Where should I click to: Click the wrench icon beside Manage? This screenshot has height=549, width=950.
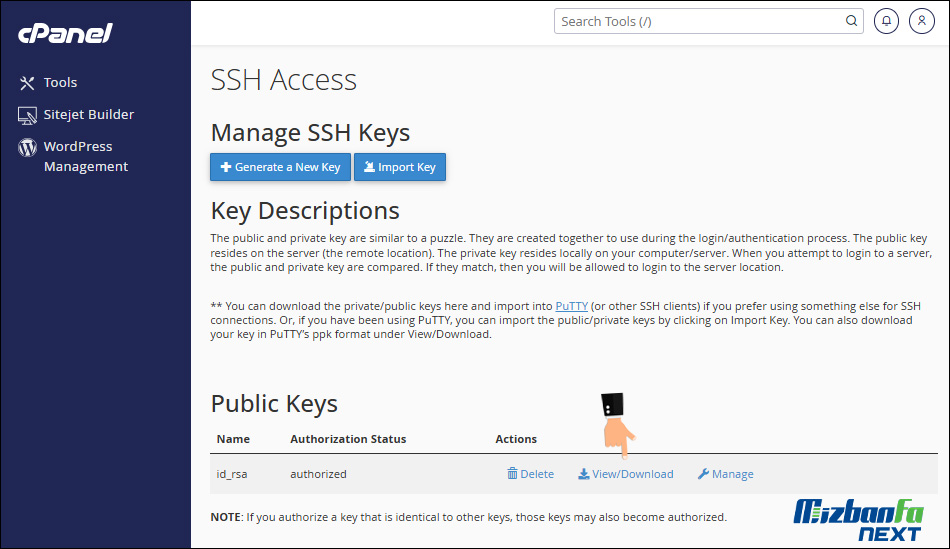pyautogui.click(x=703, y=474)
